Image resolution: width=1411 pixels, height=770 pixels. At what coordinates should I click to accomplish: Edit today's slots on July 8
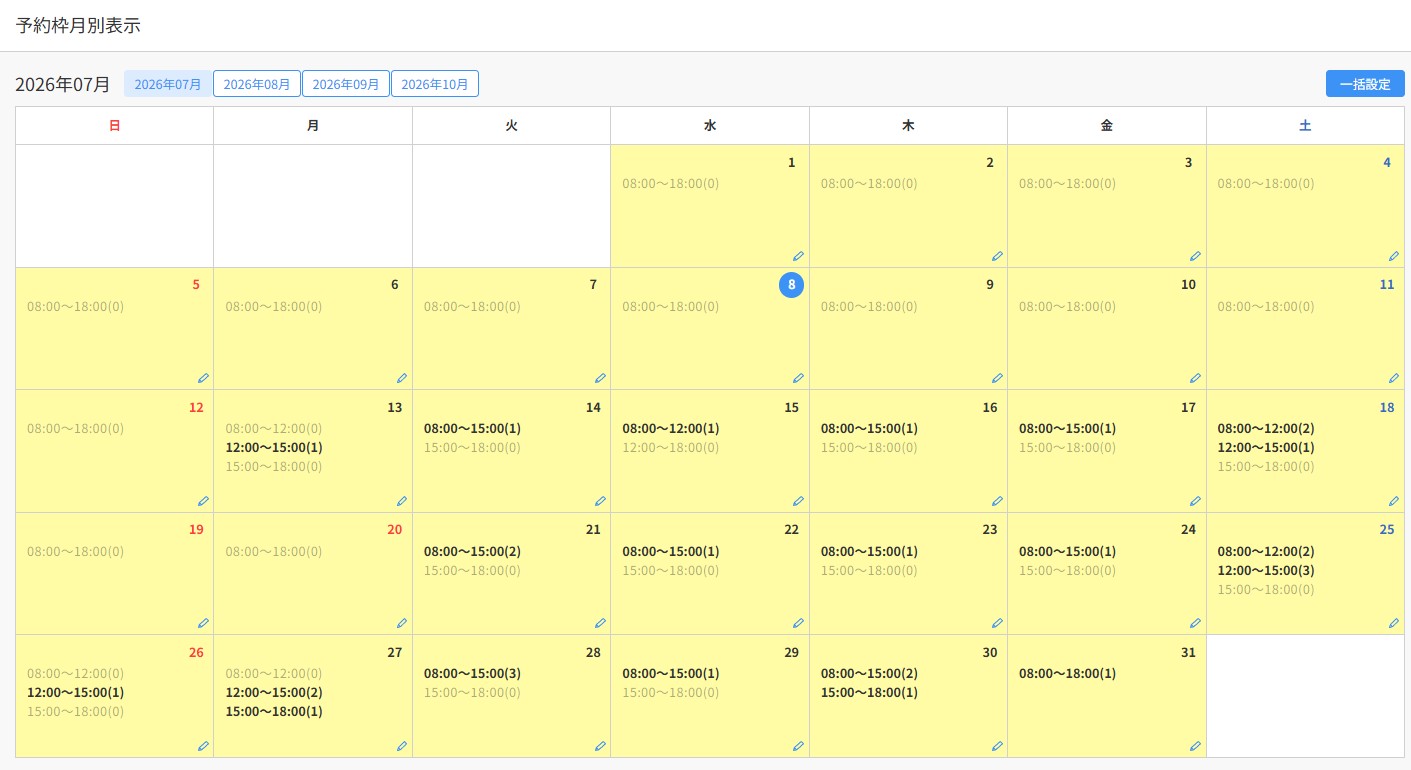798,378
